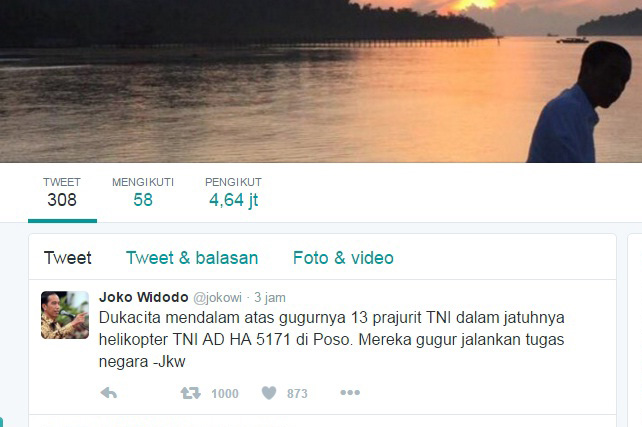Viewport: 642px width, 427px height.
Task: Switch to the Foto & video tab
Action: click(x=343, y=258)
